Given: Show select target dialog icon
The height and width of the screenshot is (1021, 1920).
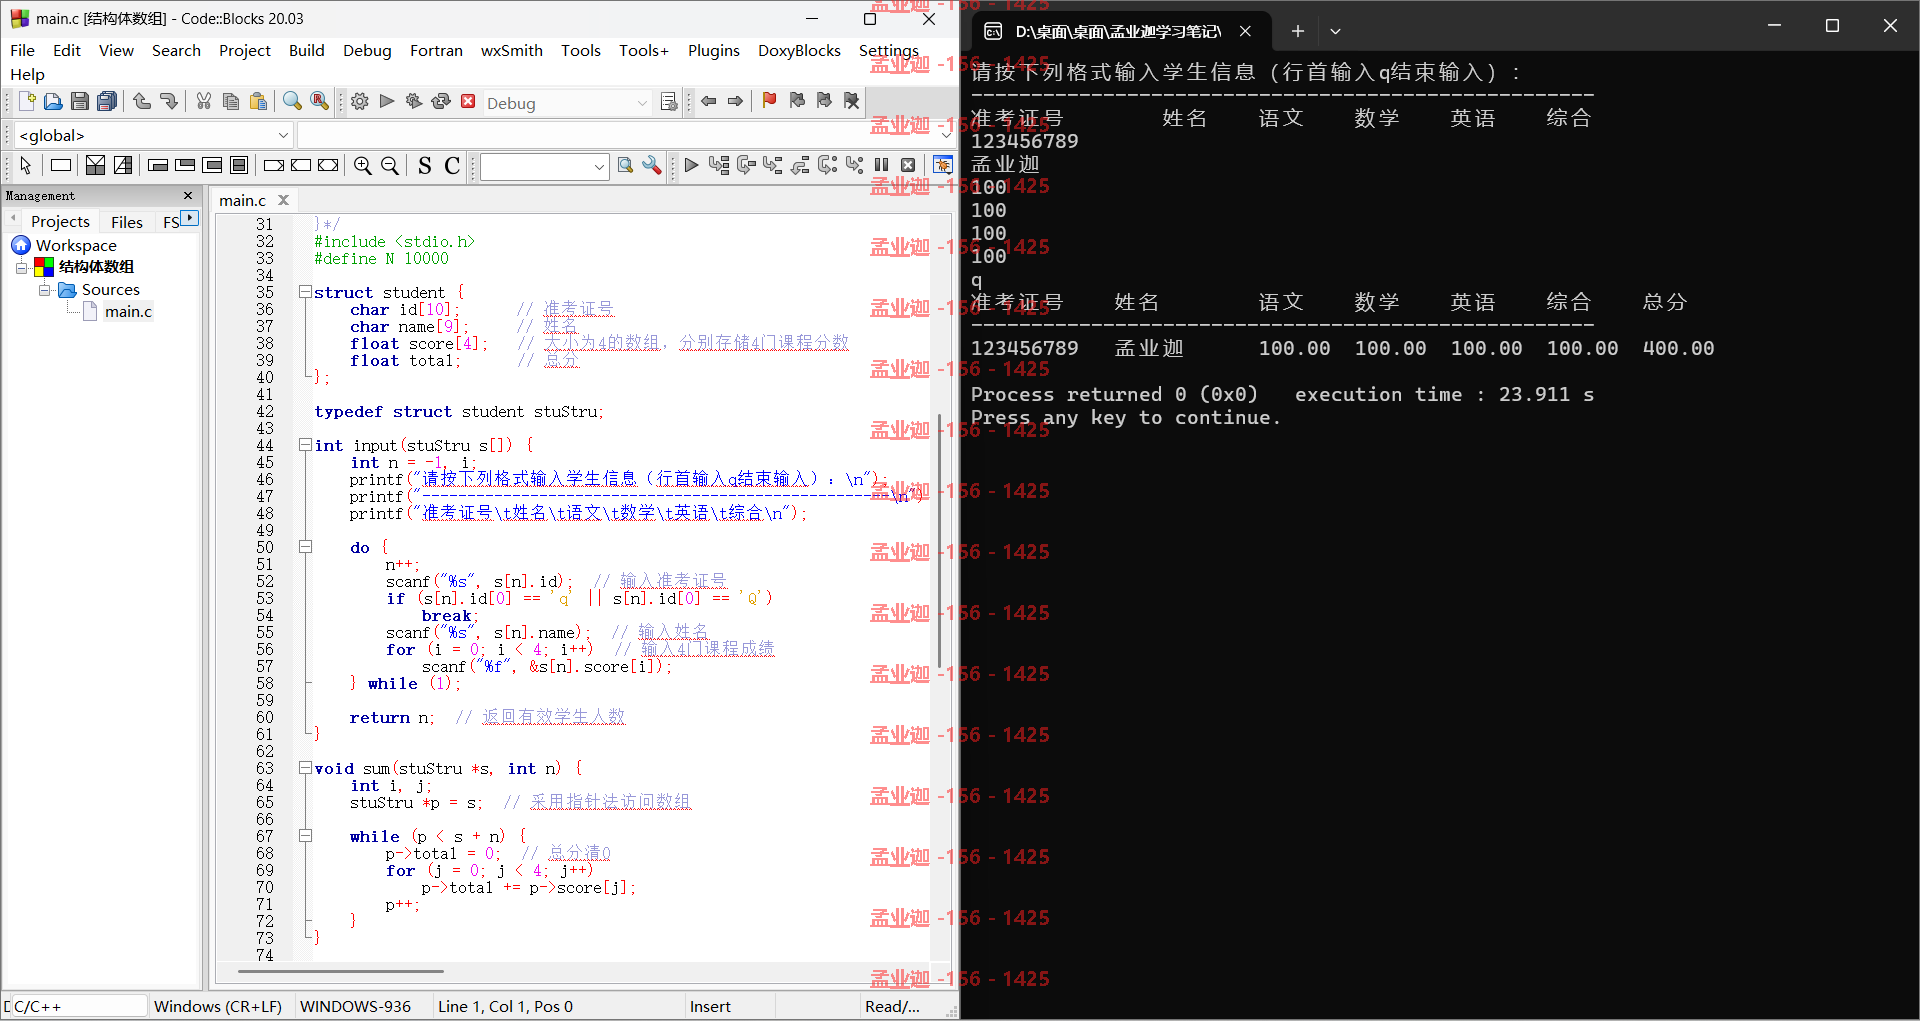Looking at the screenshot, I should [x=669, y=102].
